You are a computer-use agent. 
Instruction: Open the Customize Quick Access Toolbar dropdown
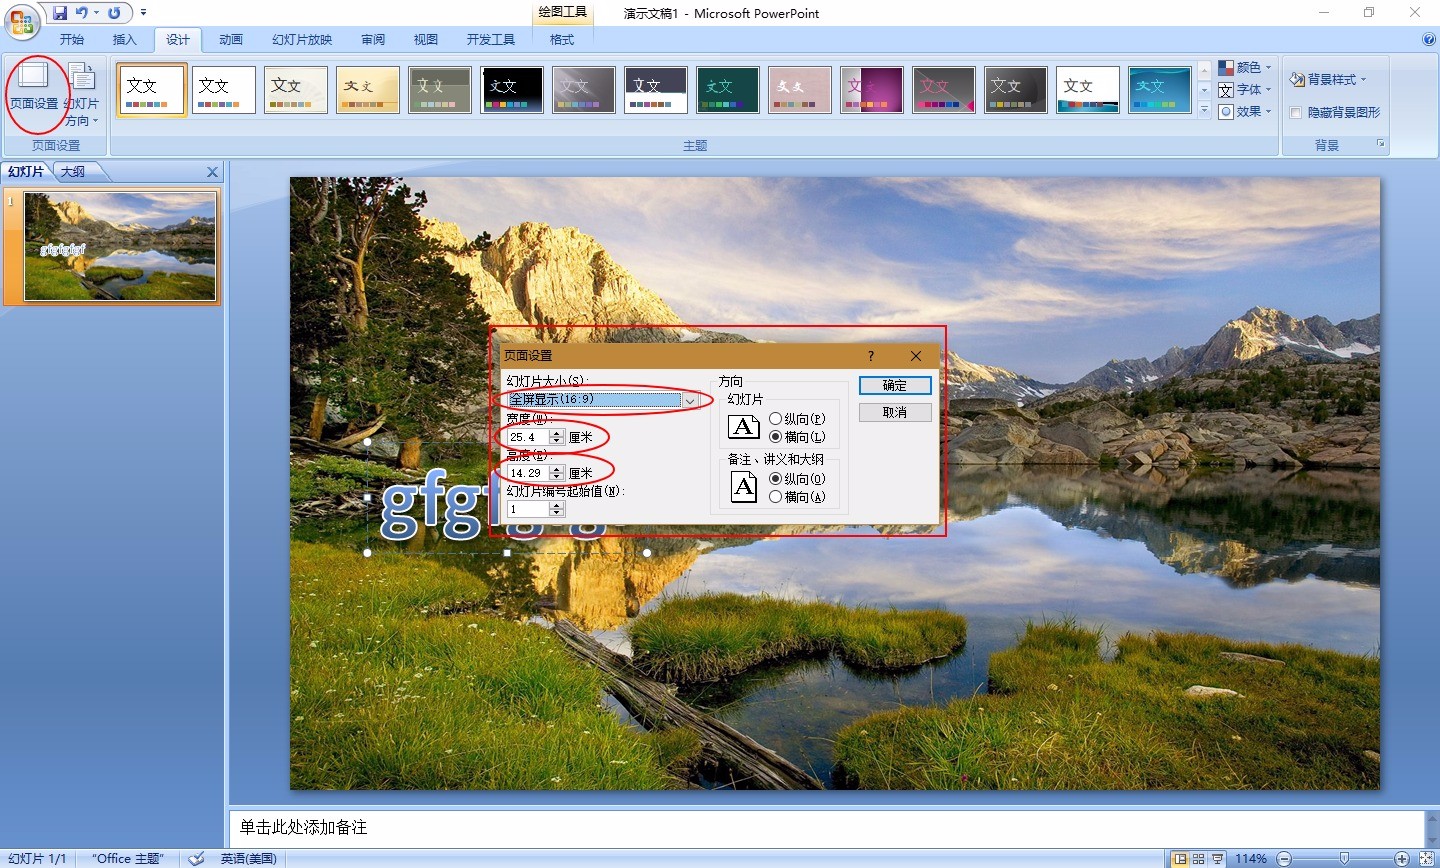(143, 13)
